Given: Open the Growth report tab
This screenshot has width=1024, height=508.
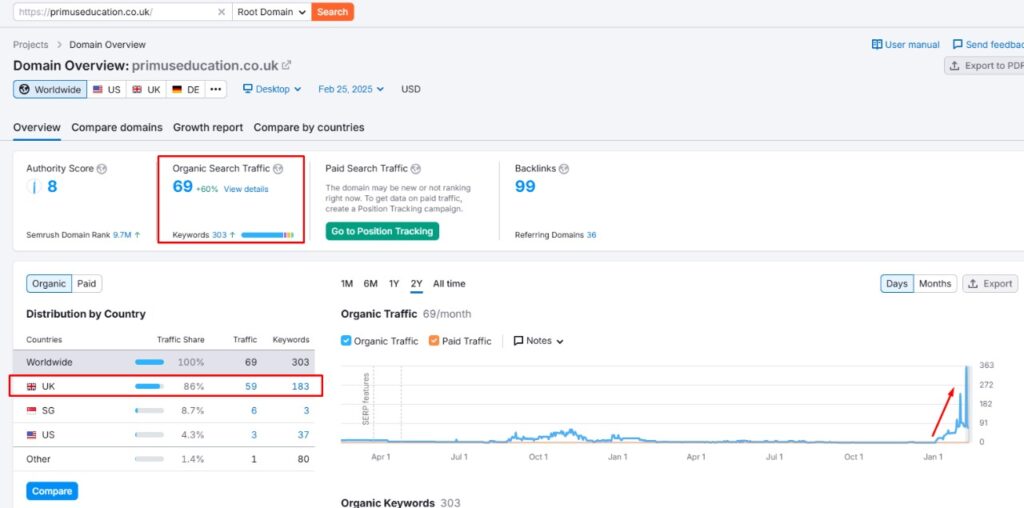Looking at the screenshot, I should click(208, 127).
